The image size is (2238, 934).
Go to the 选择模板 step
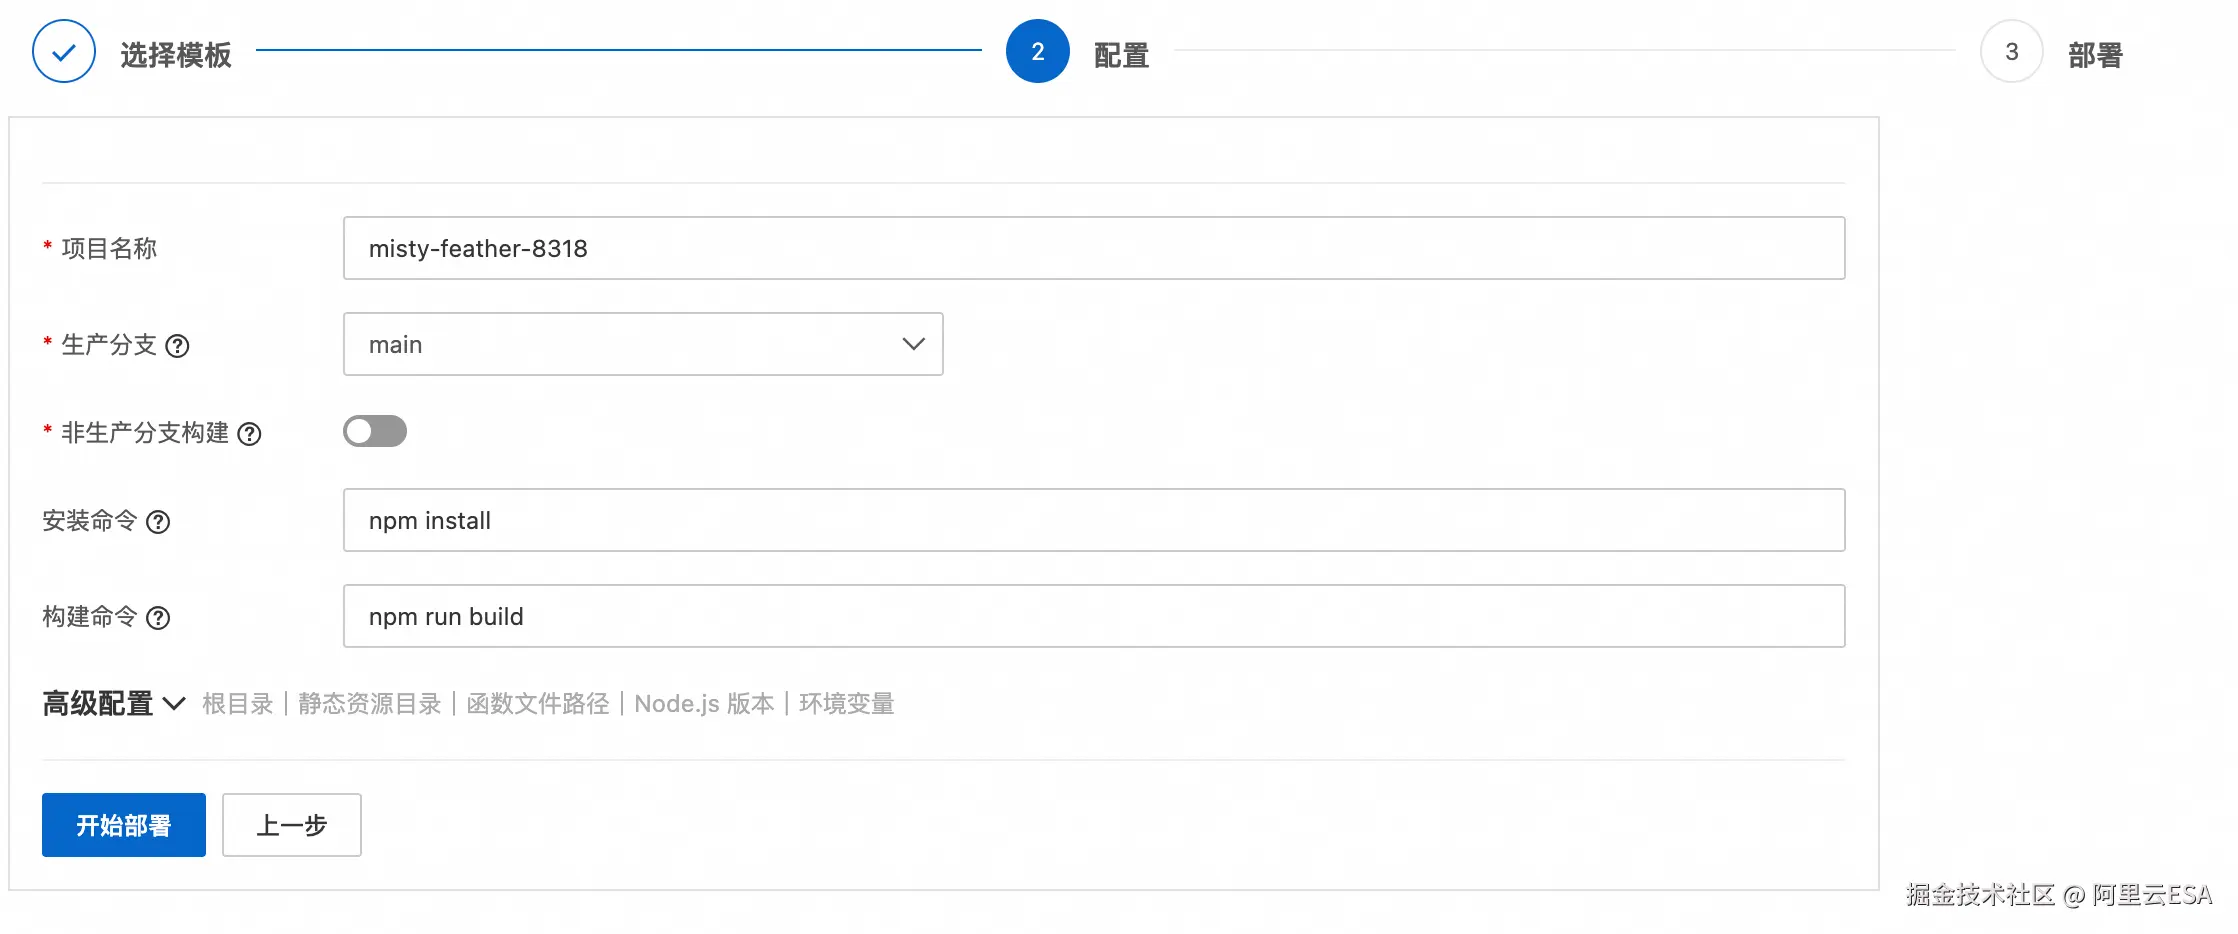[176, 55]
